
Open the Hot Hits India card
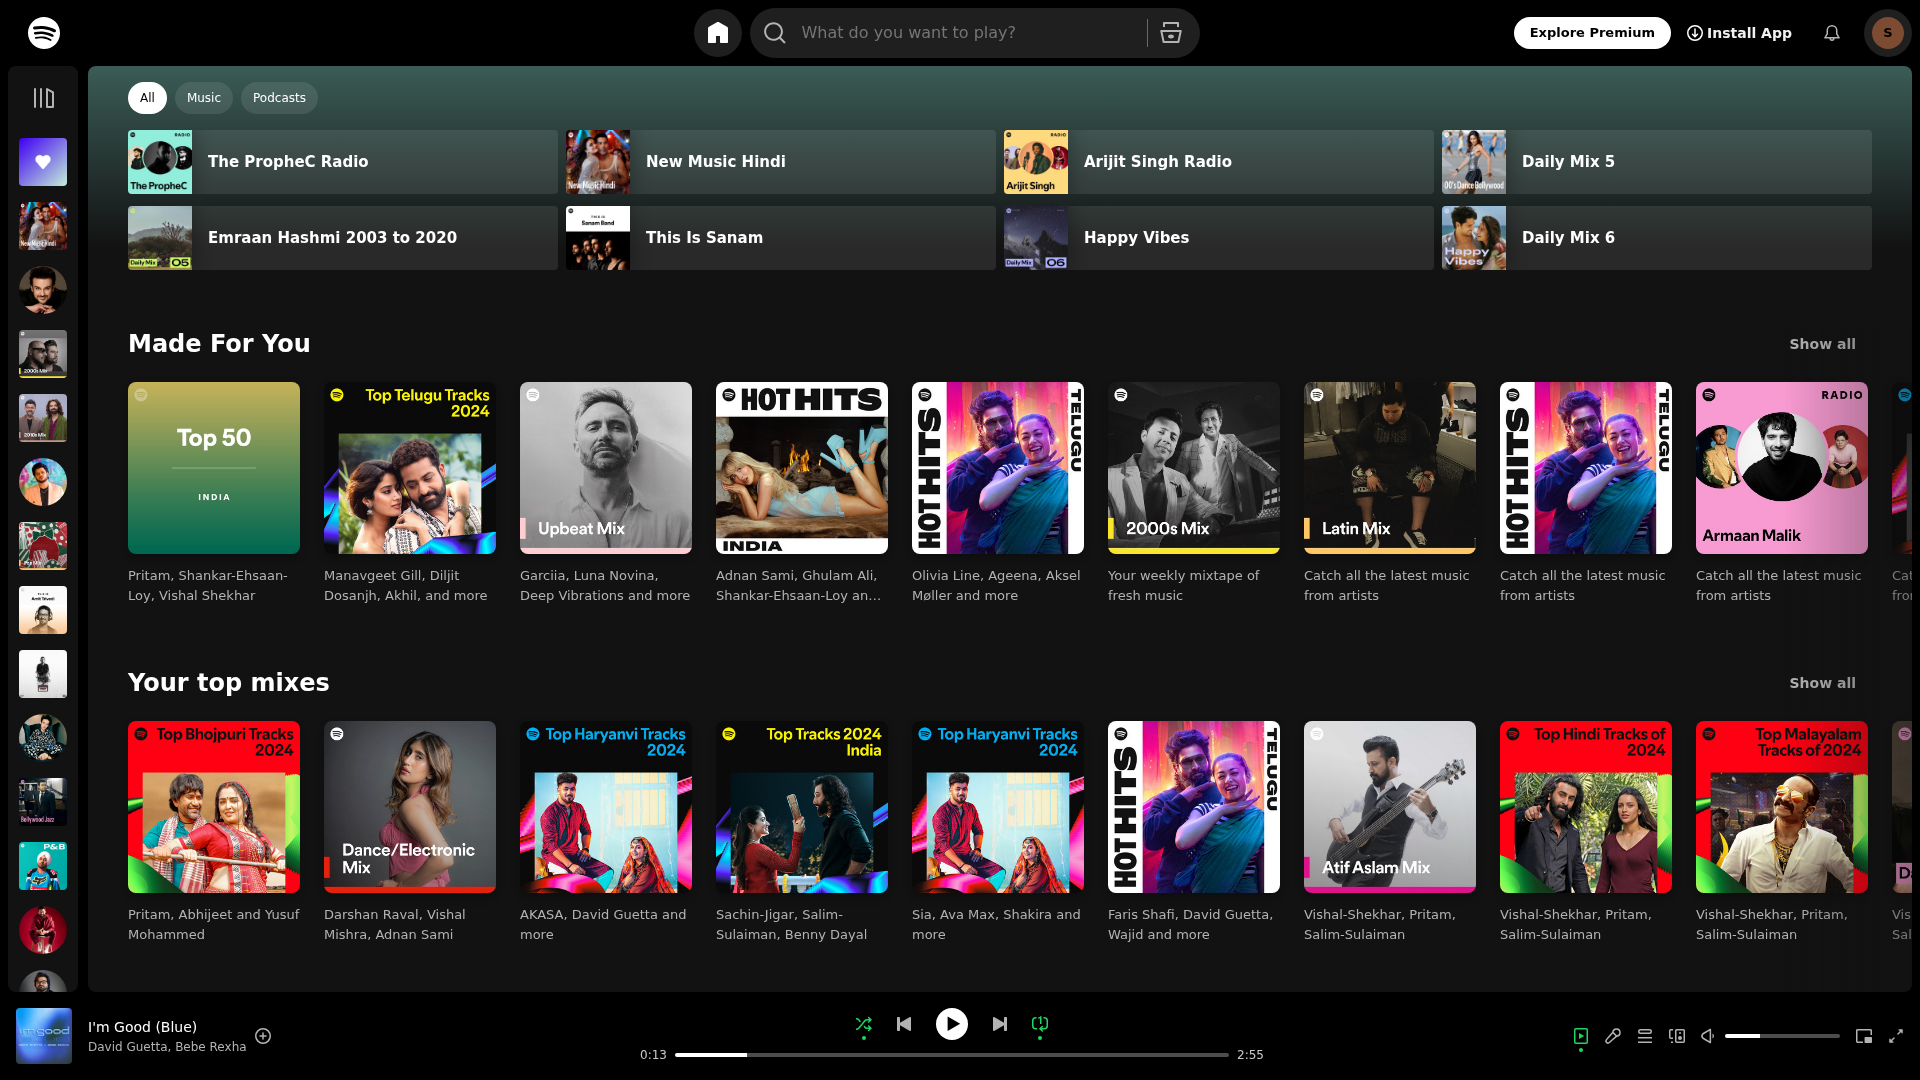pyautogui.click(x=802, y=468)
